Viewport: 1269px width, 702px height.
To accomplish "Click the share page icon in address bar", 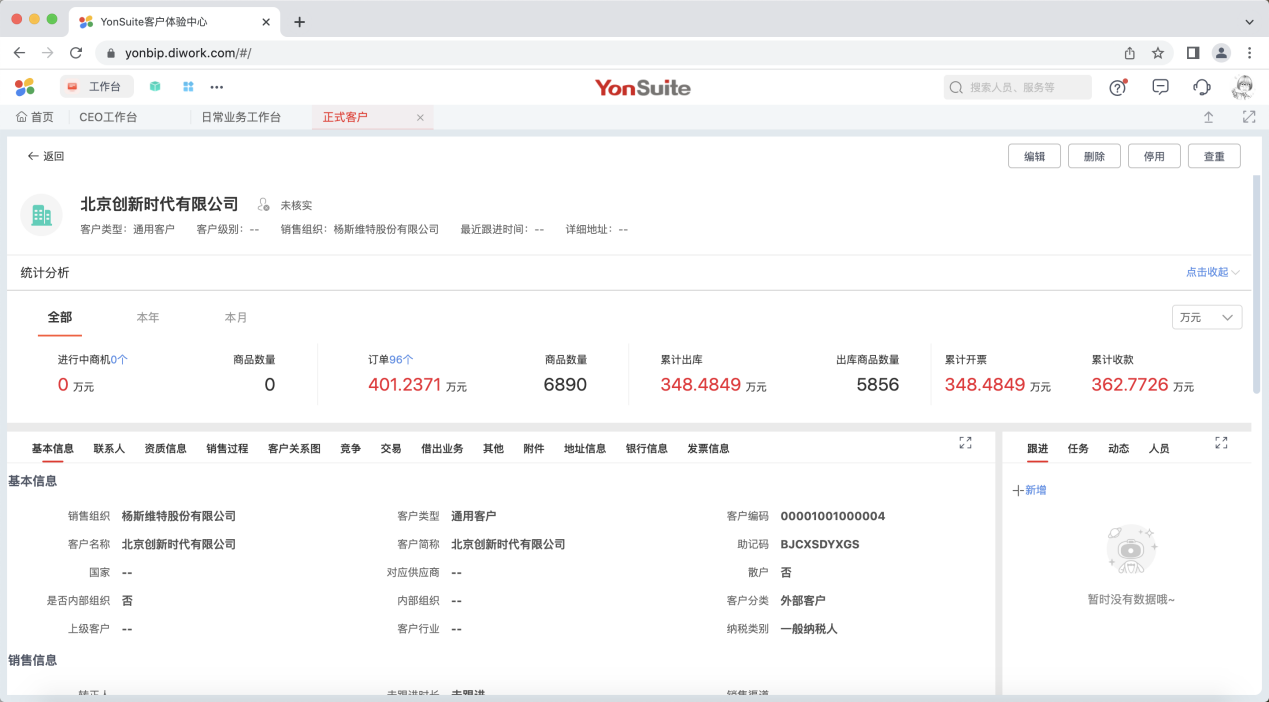I will [x=1130, y=53].
